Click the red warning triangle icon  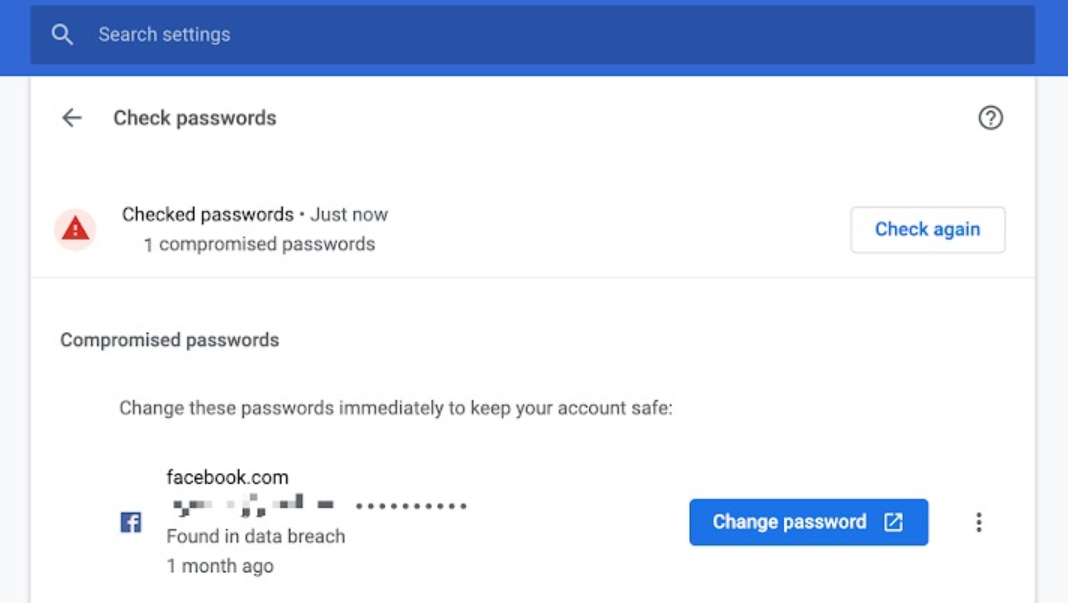click(75, 230)
